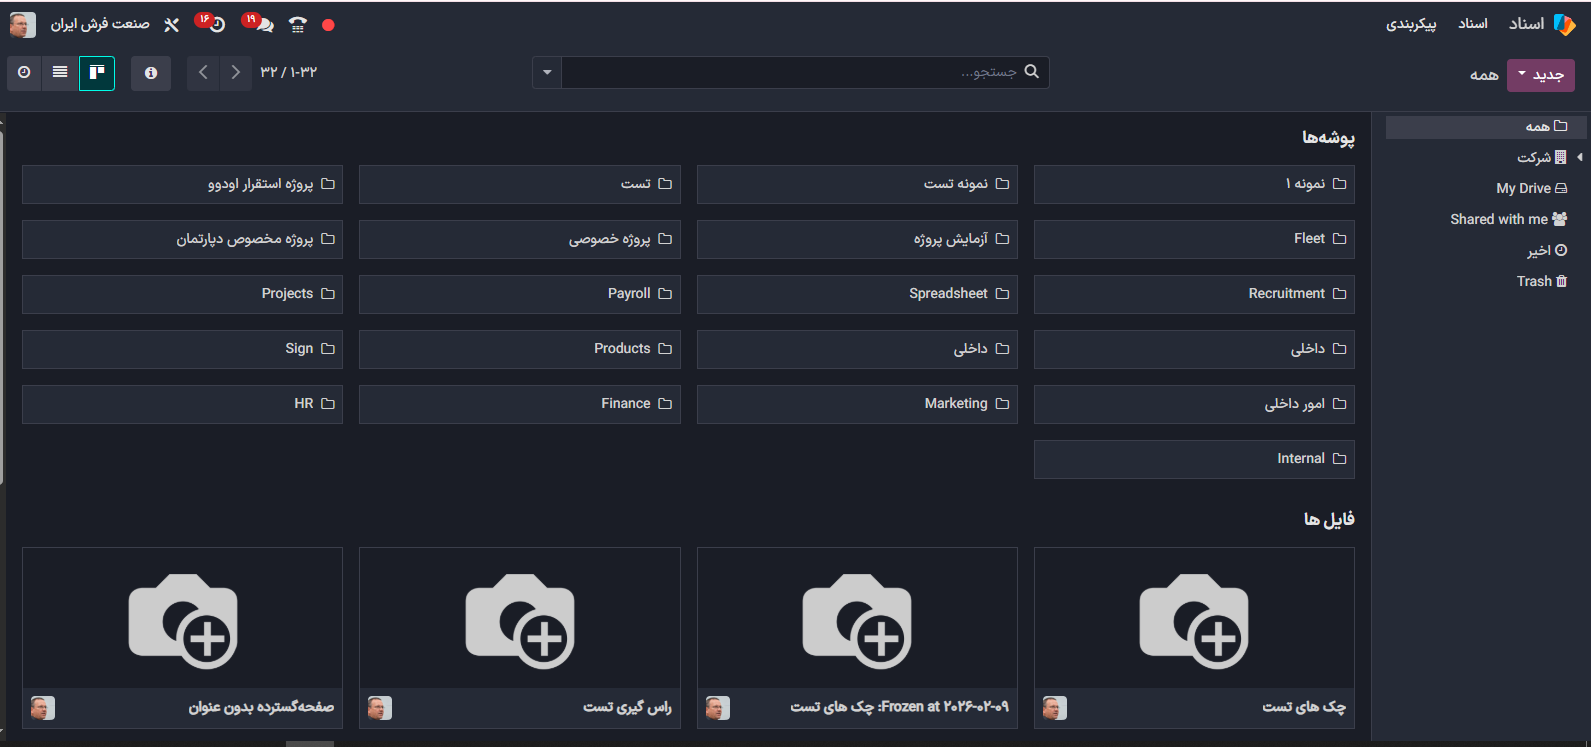Viewport: 1591px width, 747px height.
Task: Click the Documents app logo icon
Action: point(1564,24)
